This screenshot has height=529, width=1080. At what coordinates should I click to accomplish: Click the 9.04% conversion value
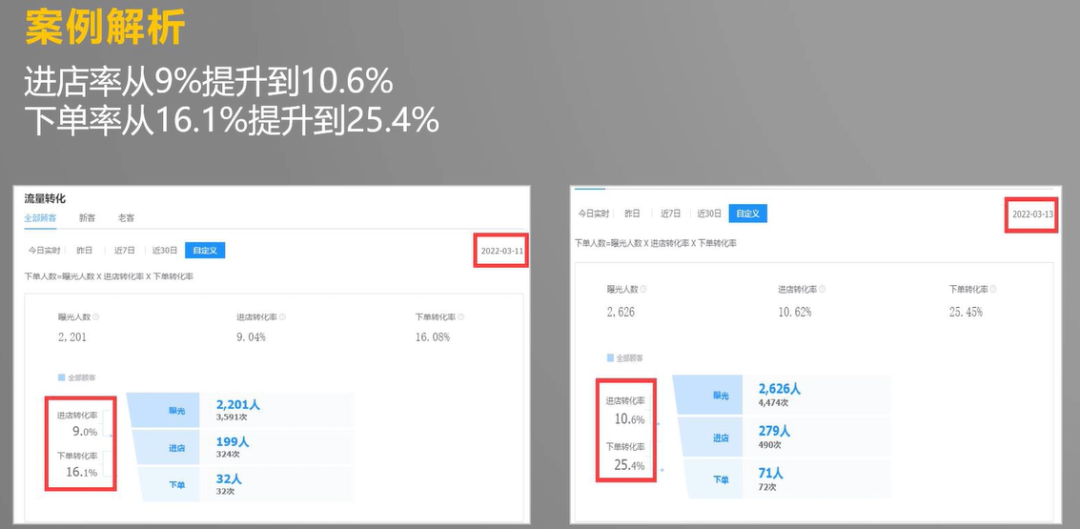251,338
